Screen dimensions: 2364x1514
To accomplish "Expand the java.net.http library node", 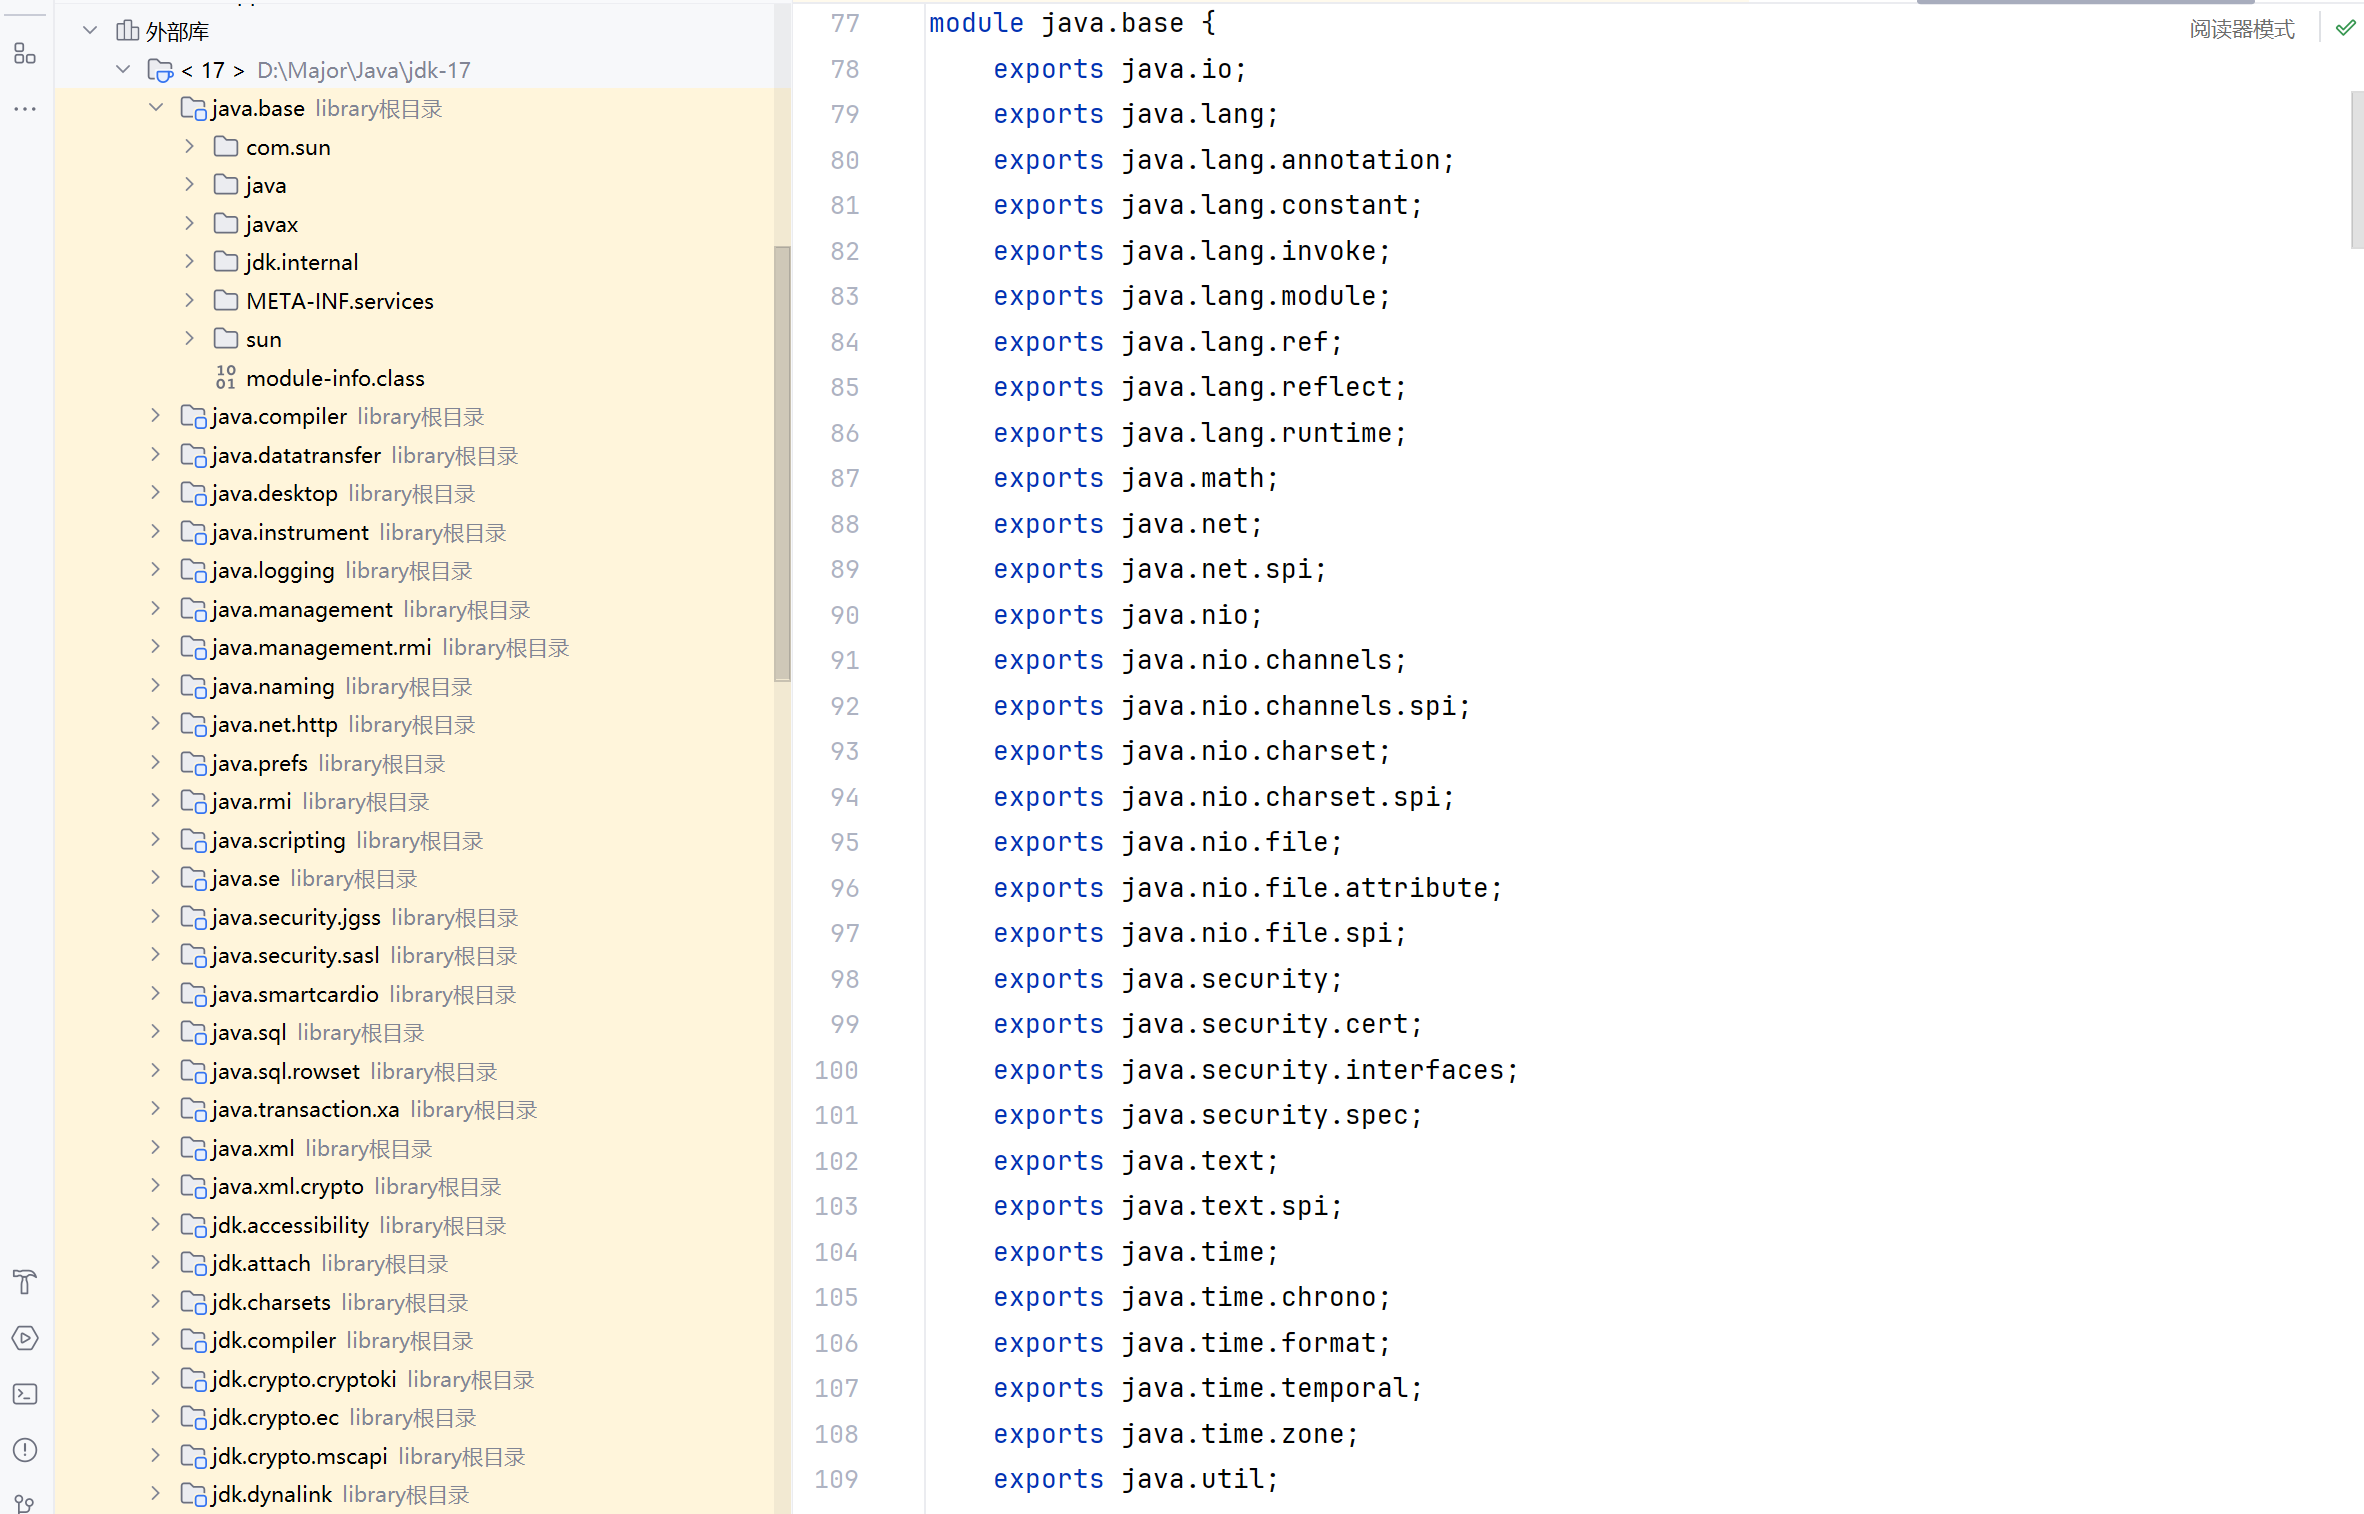I will point(156,724).
